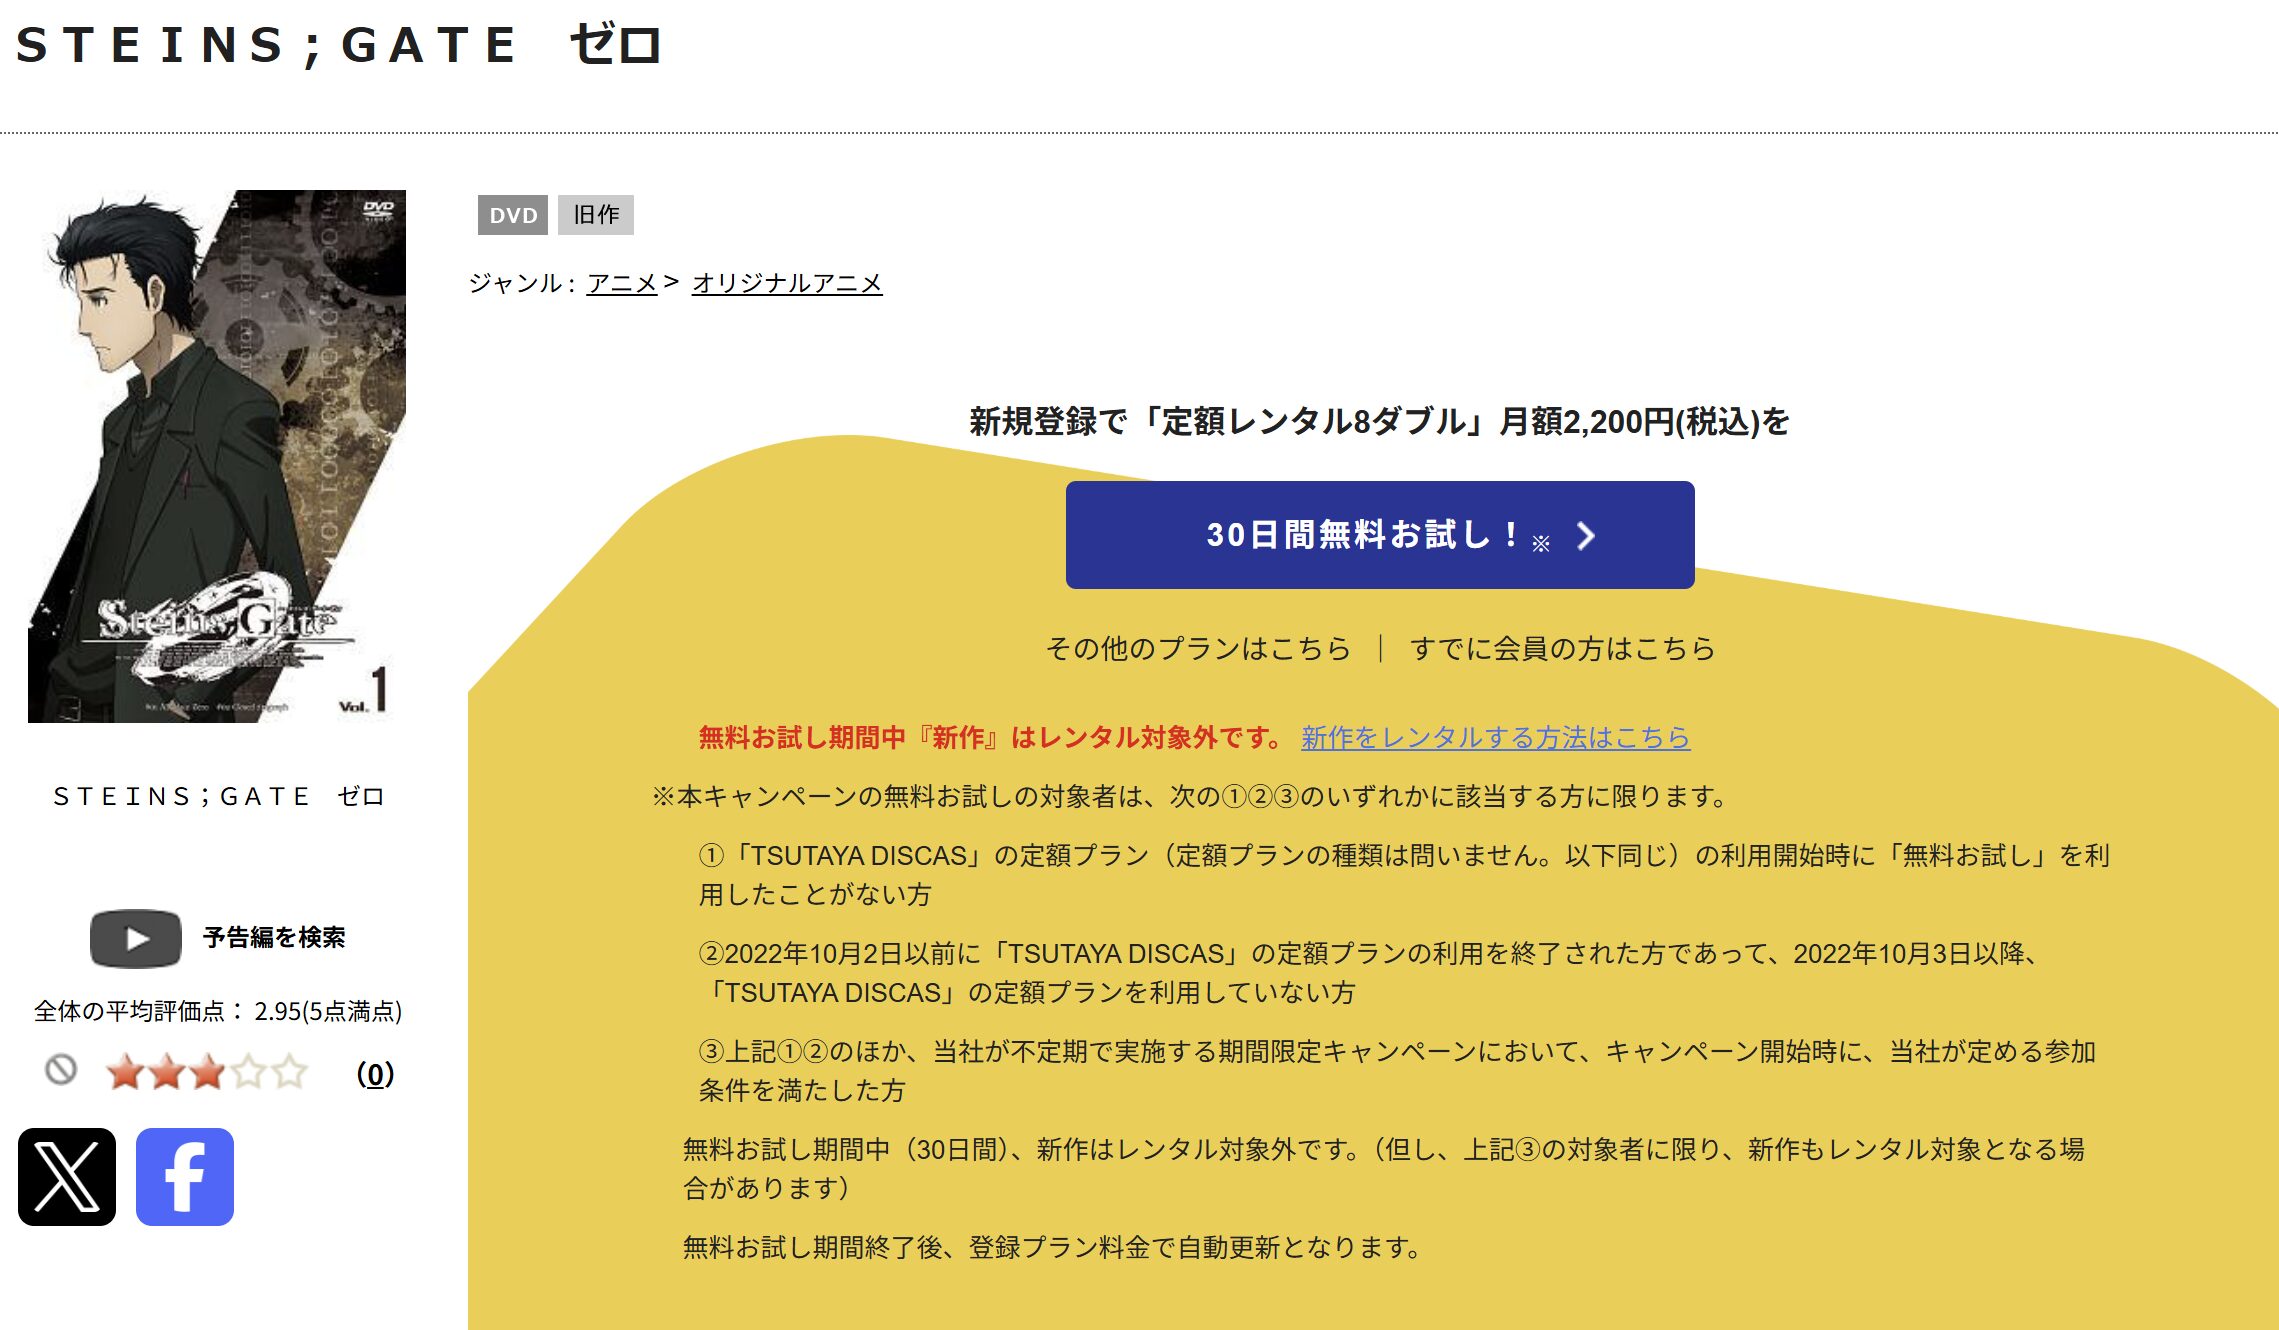Click 予告編を検索 text link
2279x1330 pixels.
[x=274, y=938]
